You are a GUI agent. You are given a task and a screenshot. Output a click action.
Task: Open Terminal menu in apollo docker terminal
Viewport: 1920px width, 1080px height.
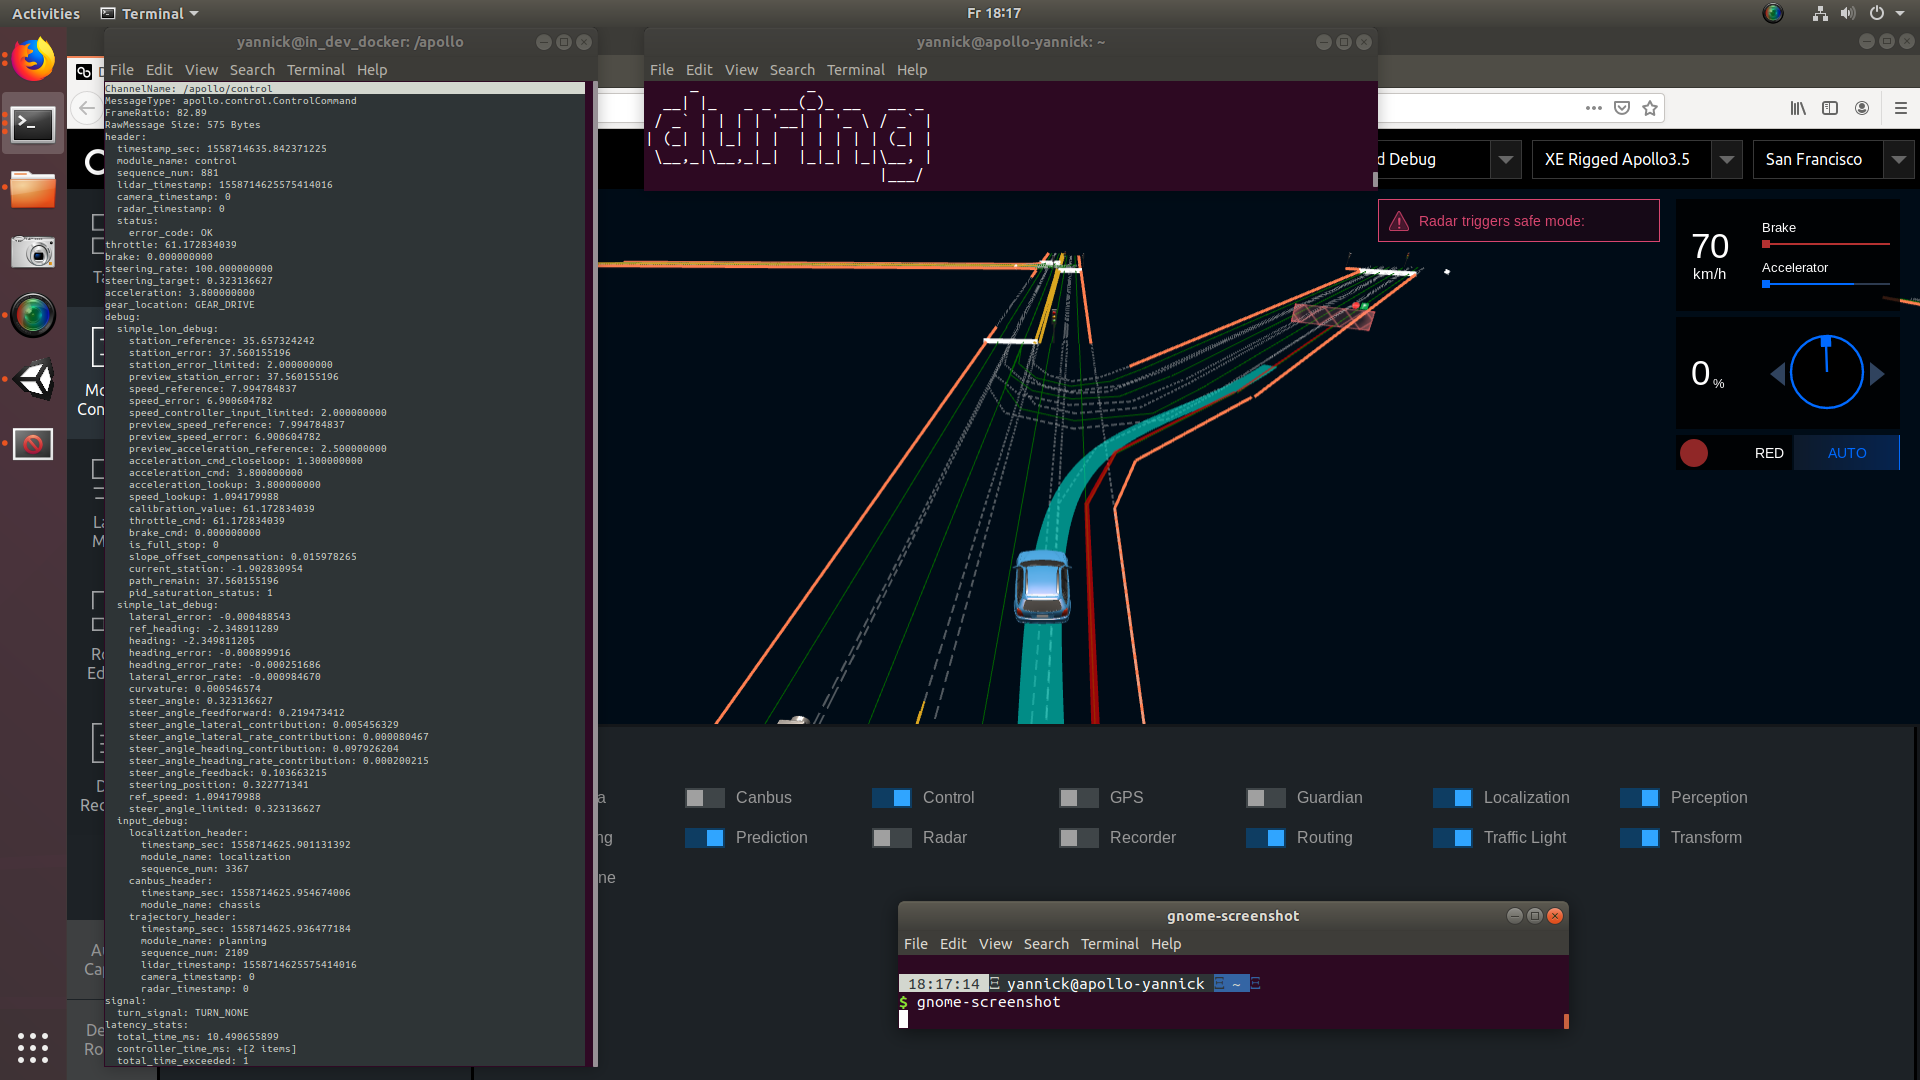(x=315, y=70)
